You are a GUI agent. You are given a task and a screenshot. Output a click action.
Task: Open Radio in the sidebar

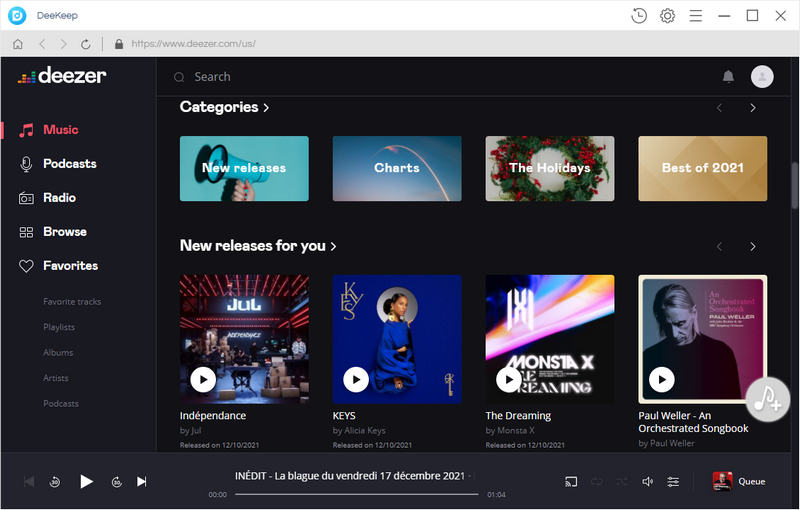coord(47,198)
